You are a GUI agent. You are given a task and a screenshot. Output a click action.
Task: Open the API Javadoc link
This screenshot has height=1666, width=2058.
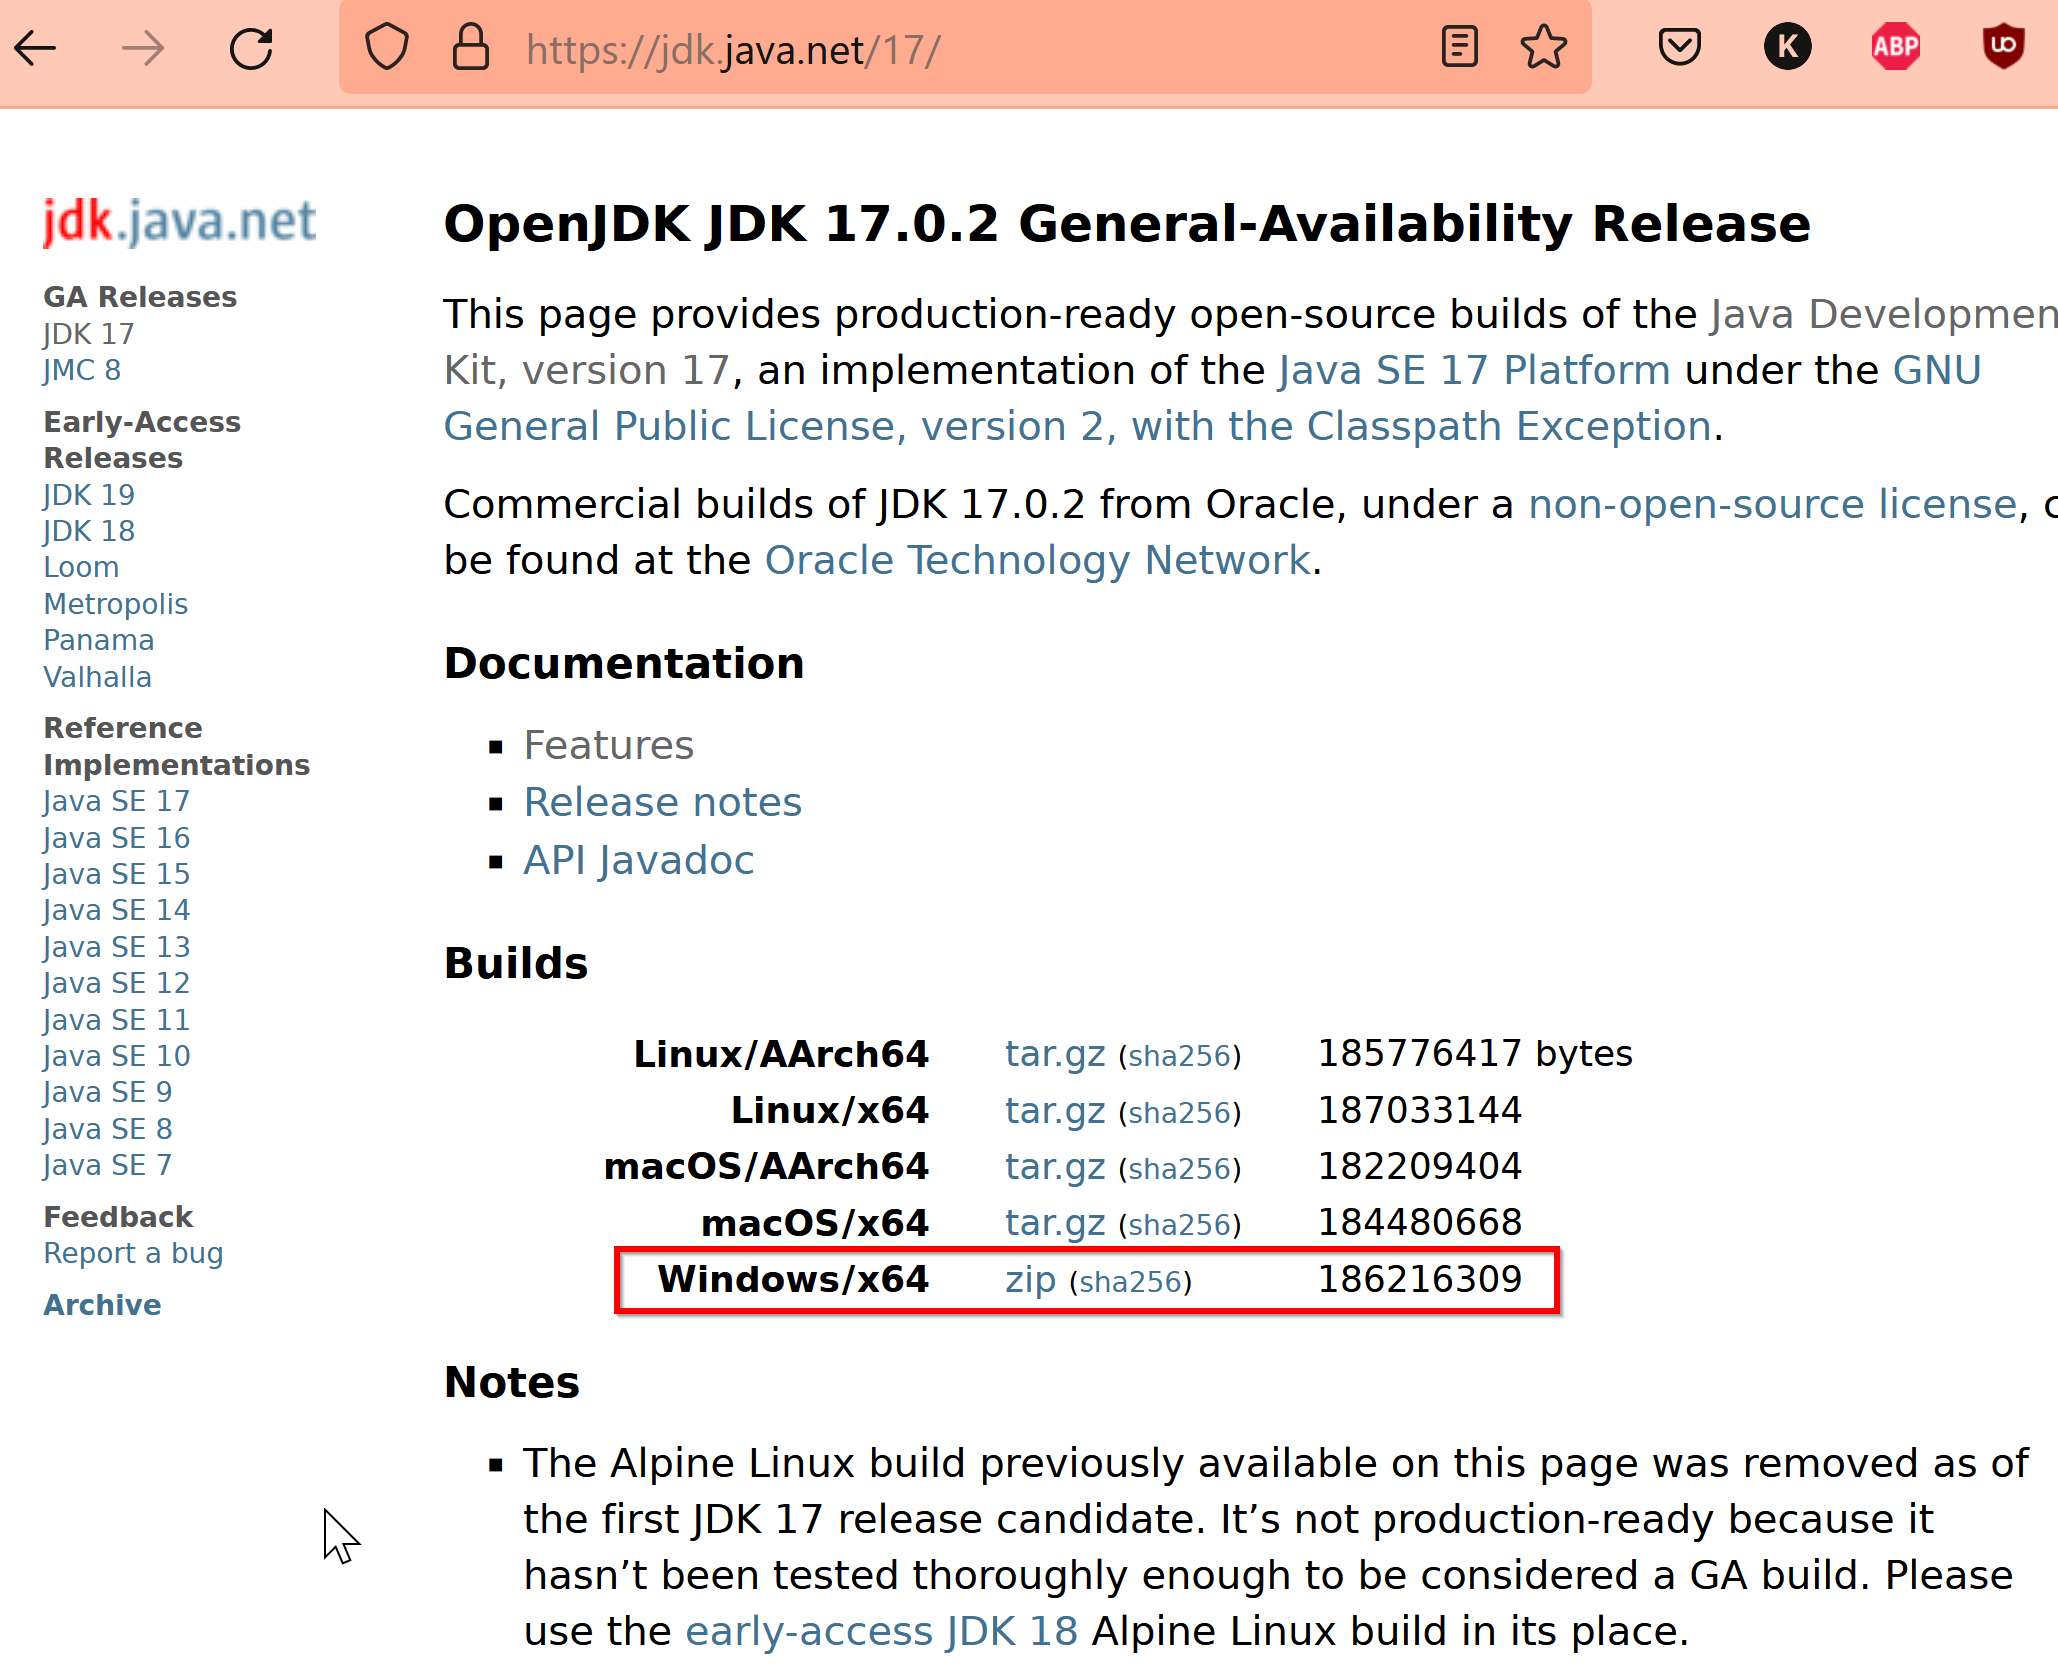(x=639, y=860)
